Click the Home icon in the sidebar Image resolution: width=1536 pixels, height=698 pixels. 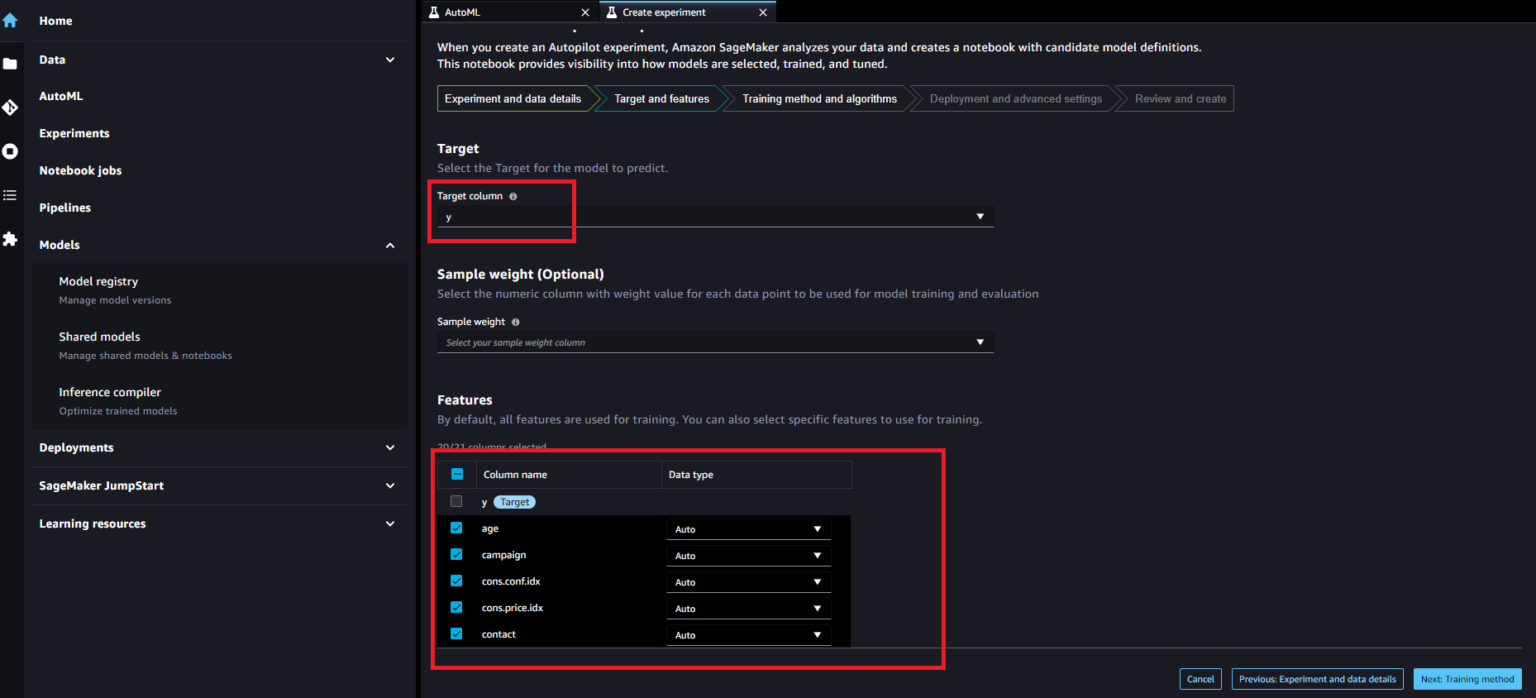click(x=10, y=20)
